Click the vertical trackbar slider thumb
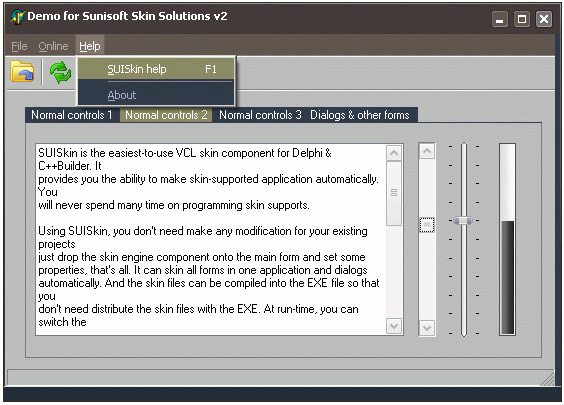This screenshot has height=405, width=564. click(463, 220)
